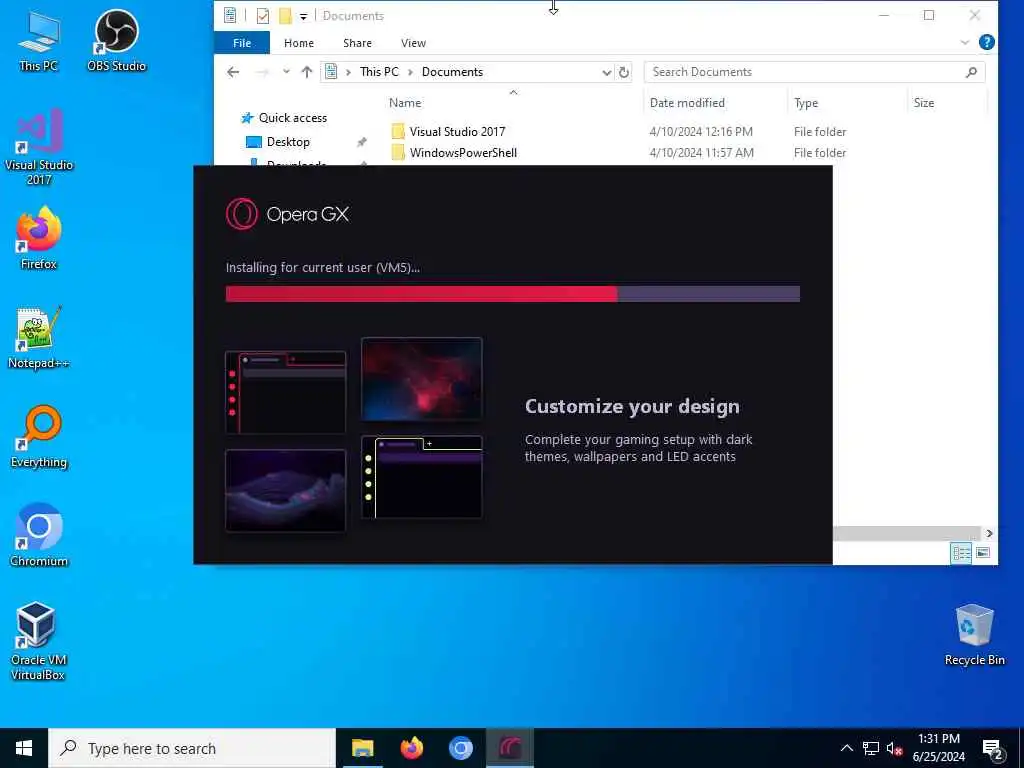
Task: Open the Recycle Bin
Action: (974, 635)
